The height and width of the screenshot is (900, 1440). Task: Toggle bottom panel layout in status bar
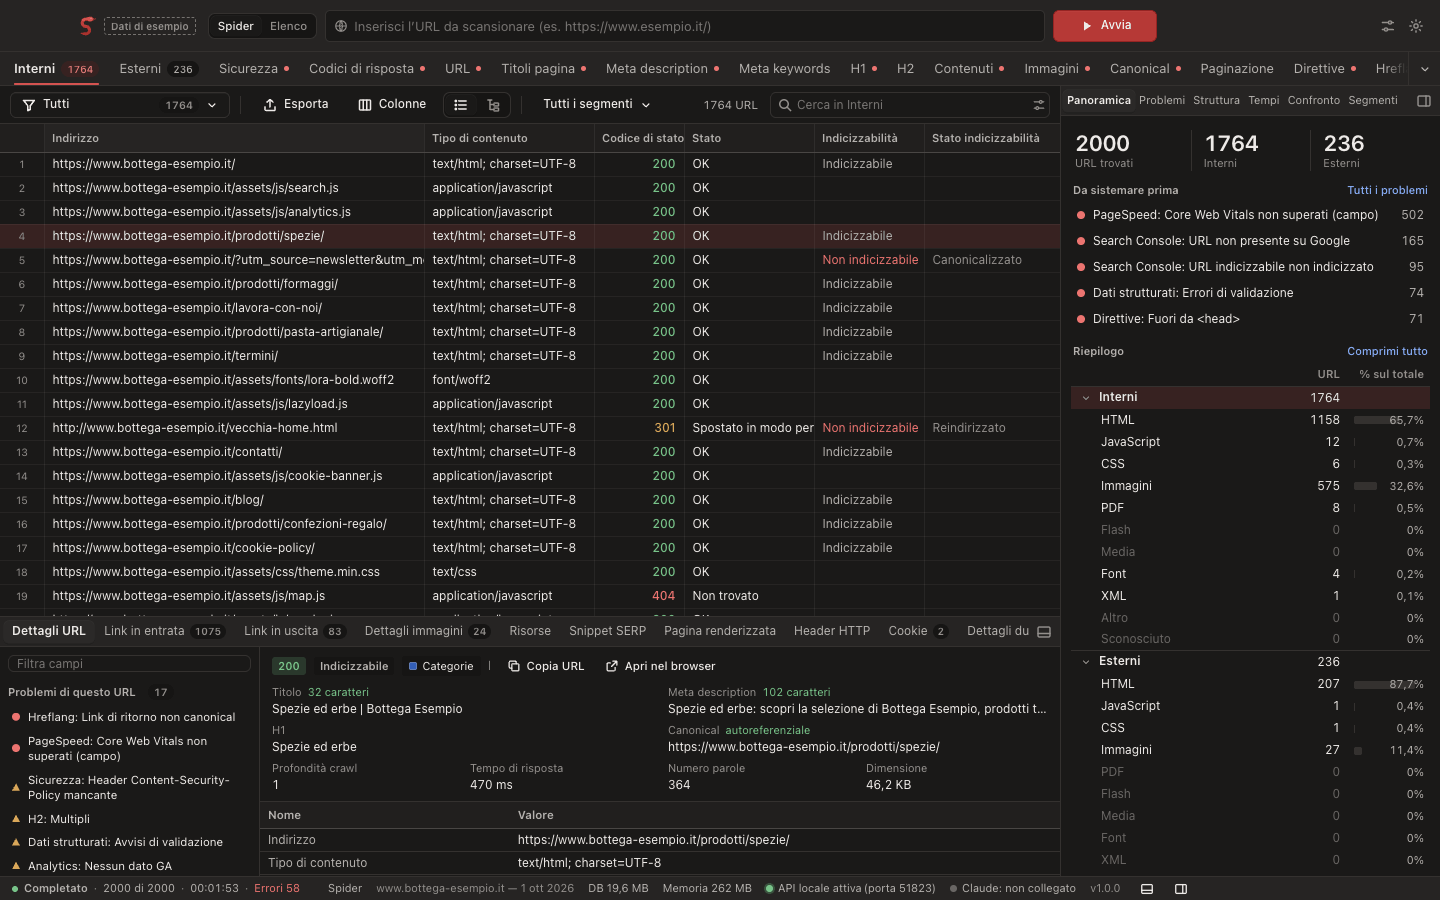coord(1147,889)
